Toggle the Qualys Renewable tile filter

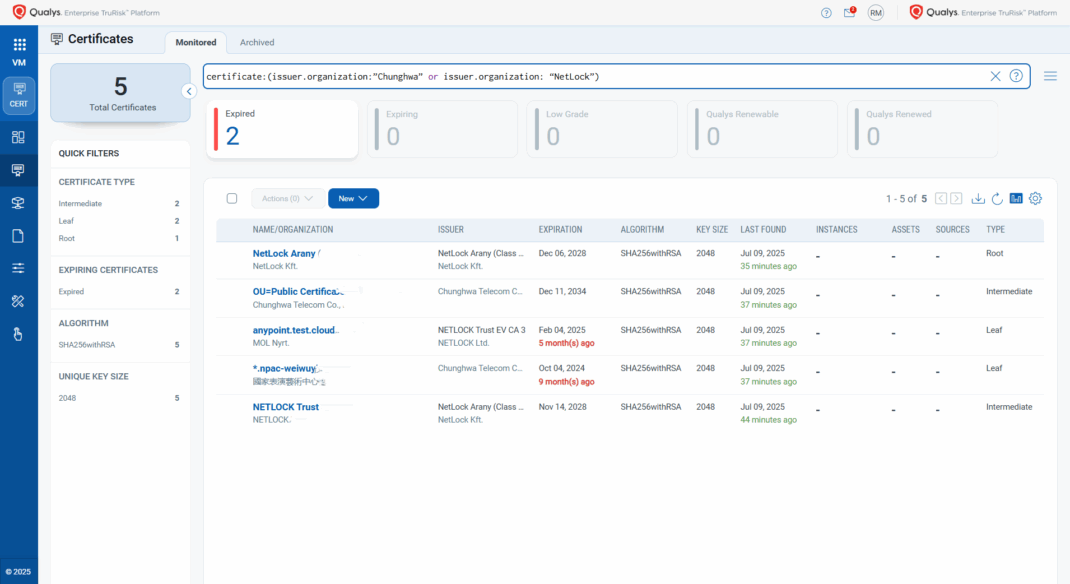762,128
